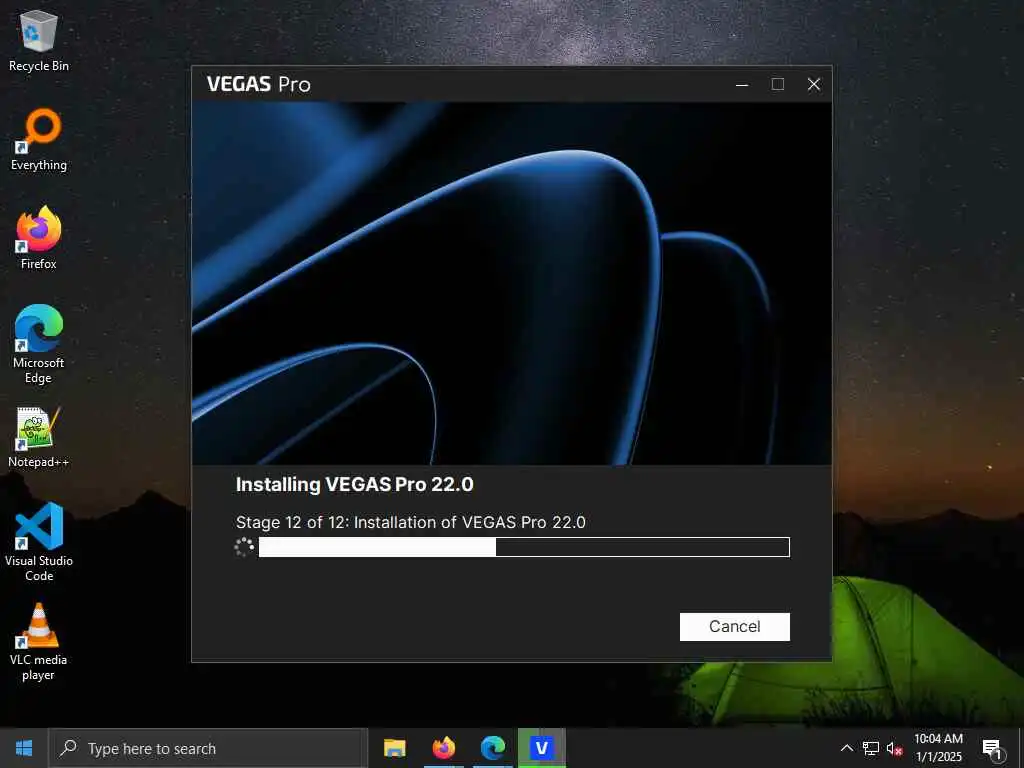
Task: Open File Explorer from the taskbar
Action: coord(394,748)
